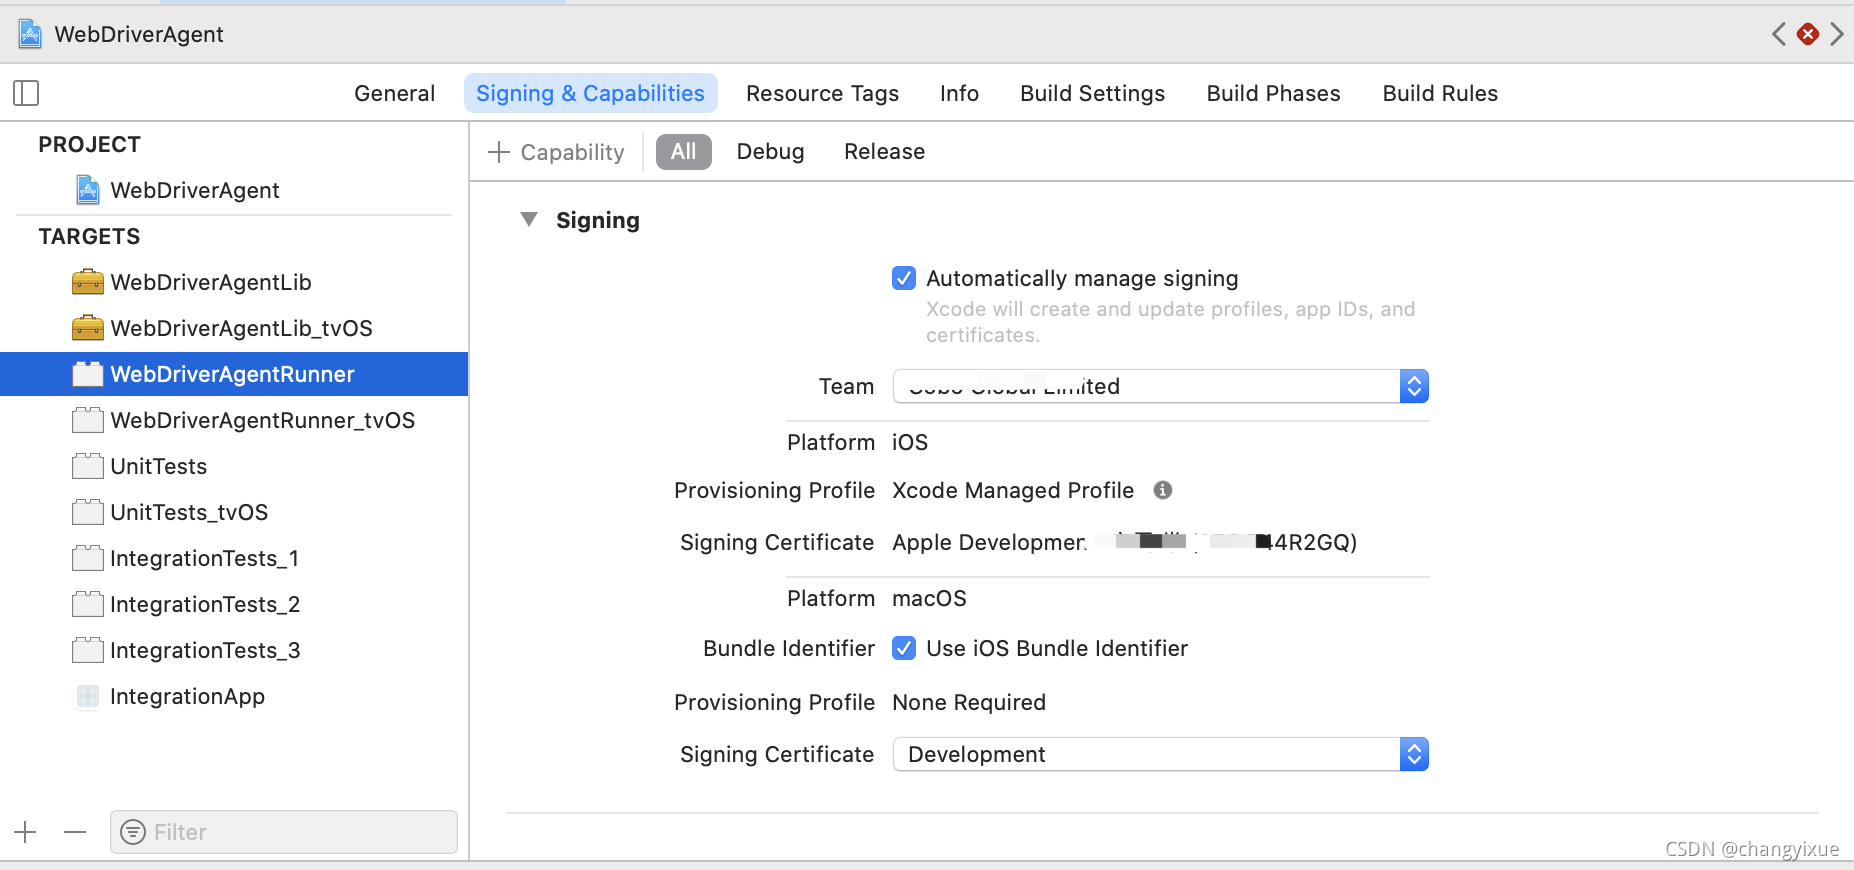Go to previous issue with left chevron
Viewport: 1854px width, 870px height.
[x=1779, y=34]
